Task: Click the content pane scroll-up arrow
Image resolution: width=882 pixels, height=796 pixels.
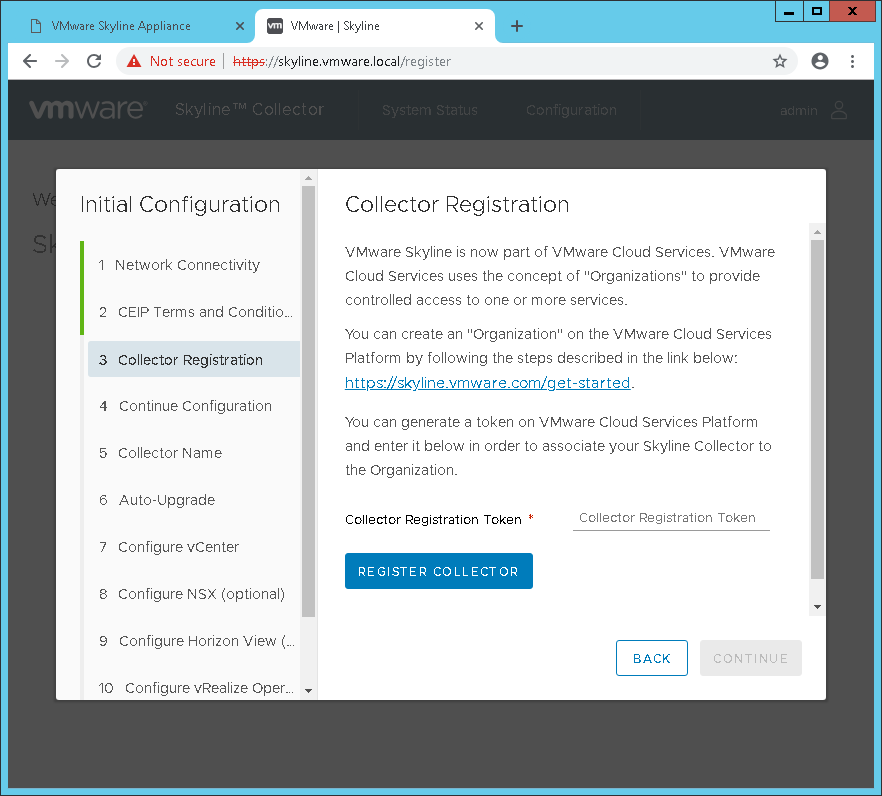Action: (x=817, y=232)
